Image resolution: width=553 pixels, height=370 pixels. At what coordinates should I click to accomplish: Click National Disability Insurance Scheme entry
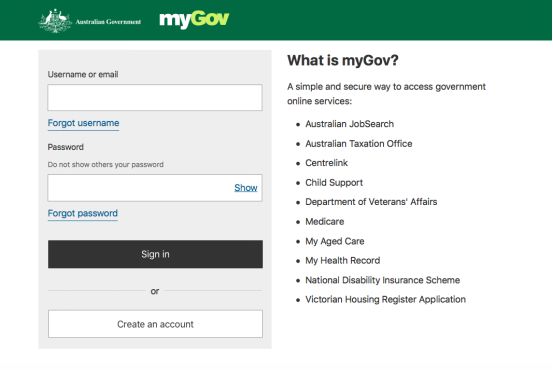tap(382, 280)
